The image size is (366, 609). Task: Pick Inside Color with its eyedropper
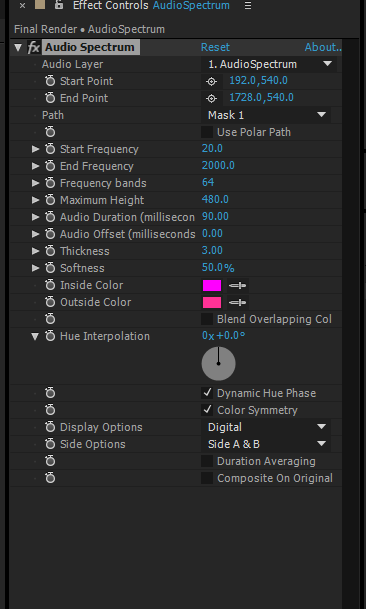[237, 286]
